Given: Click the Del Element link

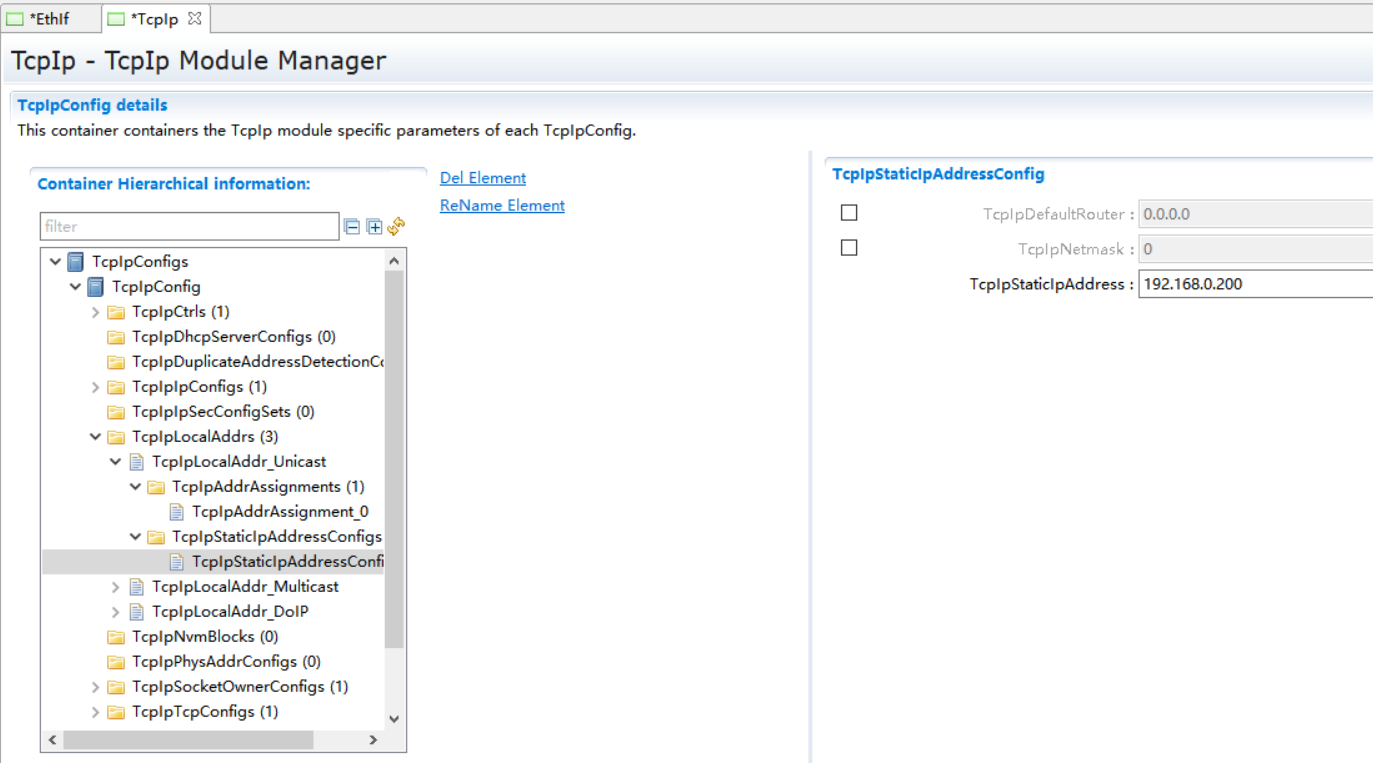Looking at the screenshot, I should [483, 178].
